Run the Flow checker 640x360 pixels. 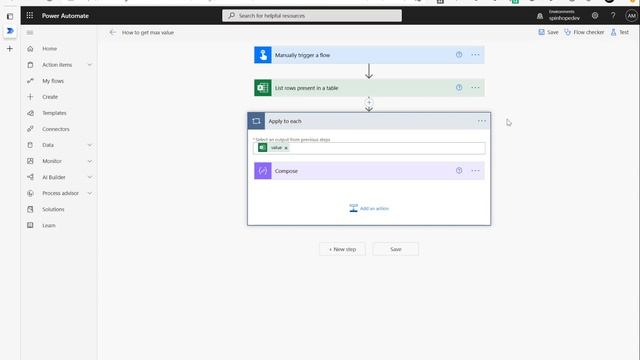[x=584, y=32]
